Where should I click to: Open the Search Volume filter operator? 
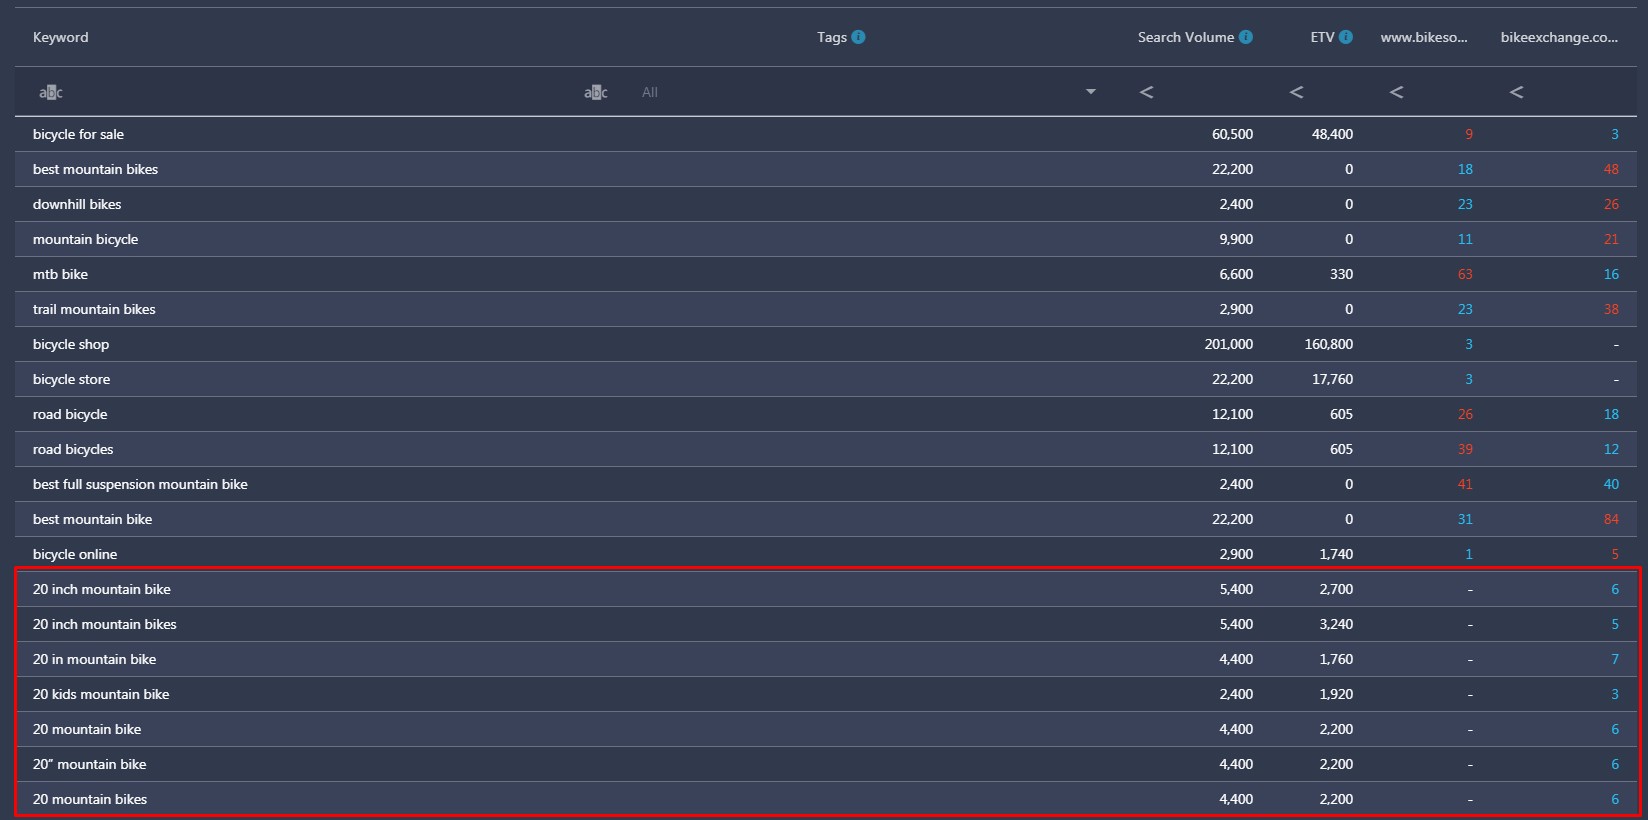(x=1146, y=92)
